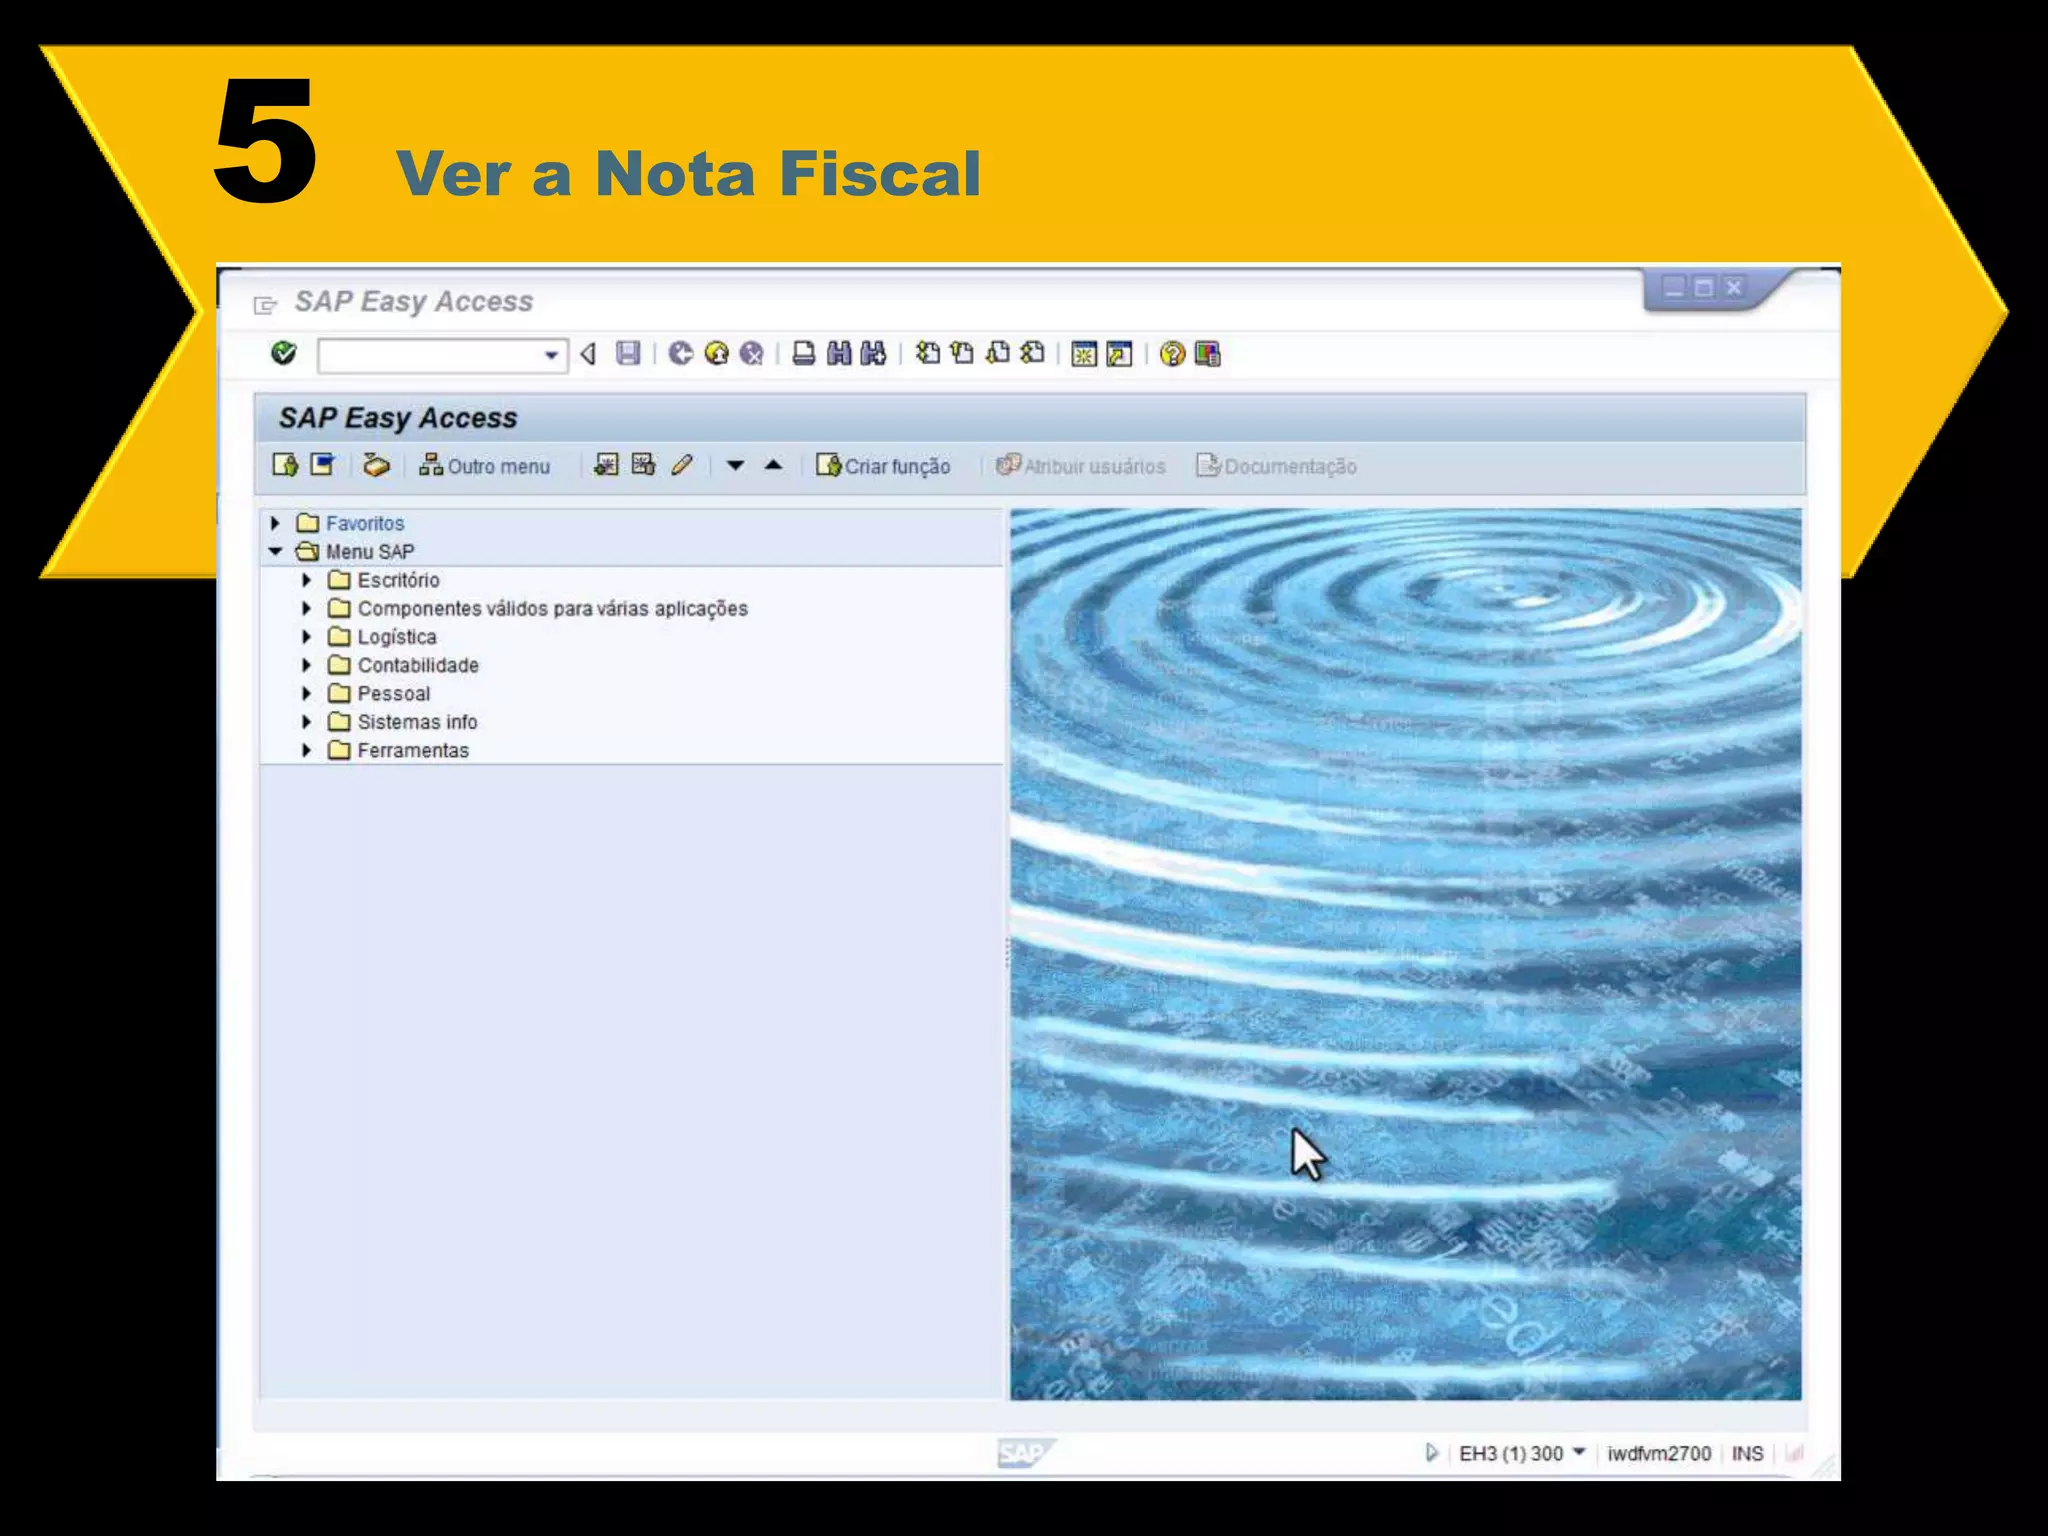Image resolution: width=2048 pixels, height=1536 pixels.
Task: Select the Contabilidade tree item
Action: pyautogui.click(x=417, y=665)
